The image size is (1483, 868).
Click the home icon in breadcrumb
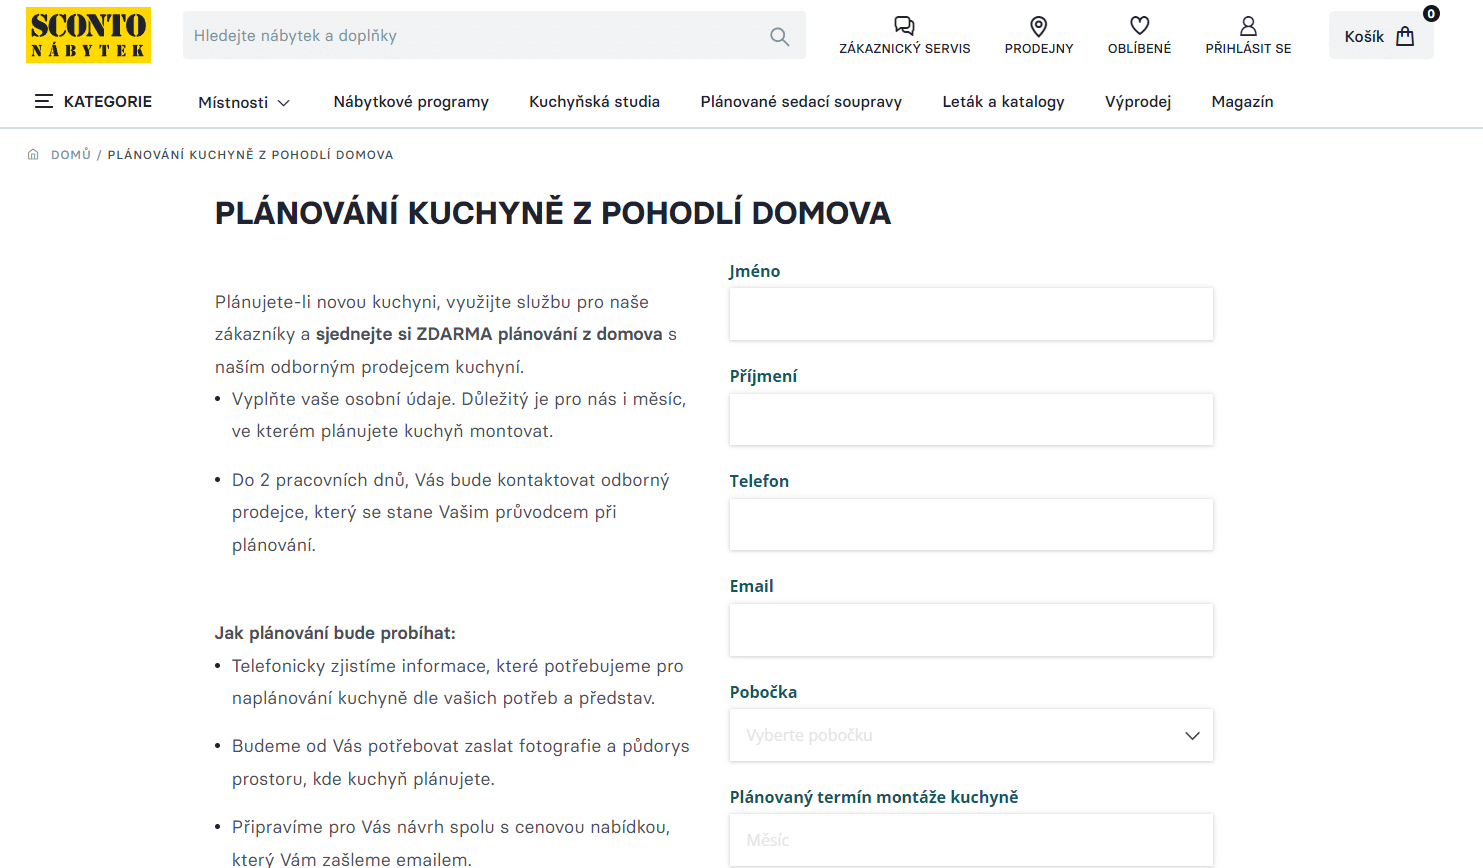pyautogui.click(x=33, y=155)
